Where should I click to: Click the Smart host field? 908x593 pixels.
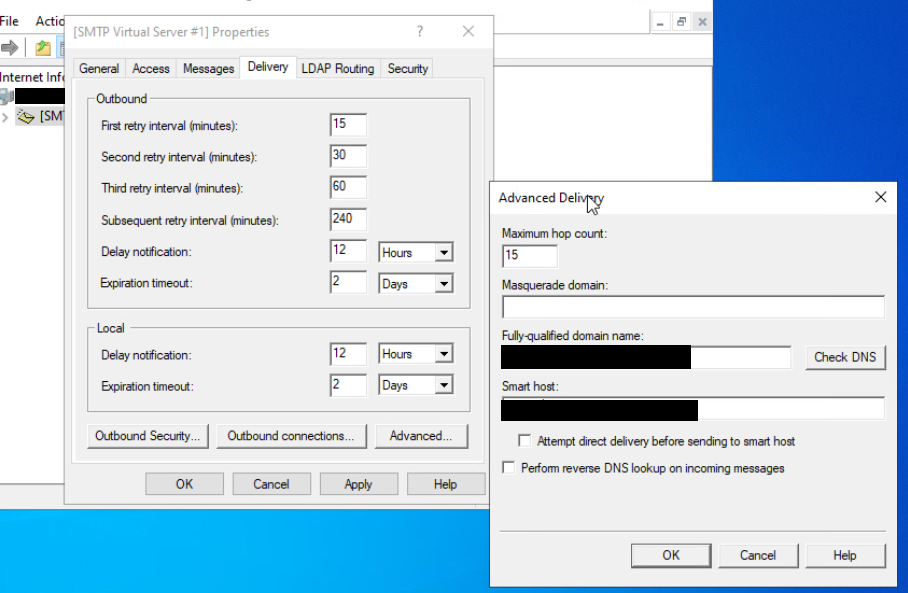(x=693, y=409)
